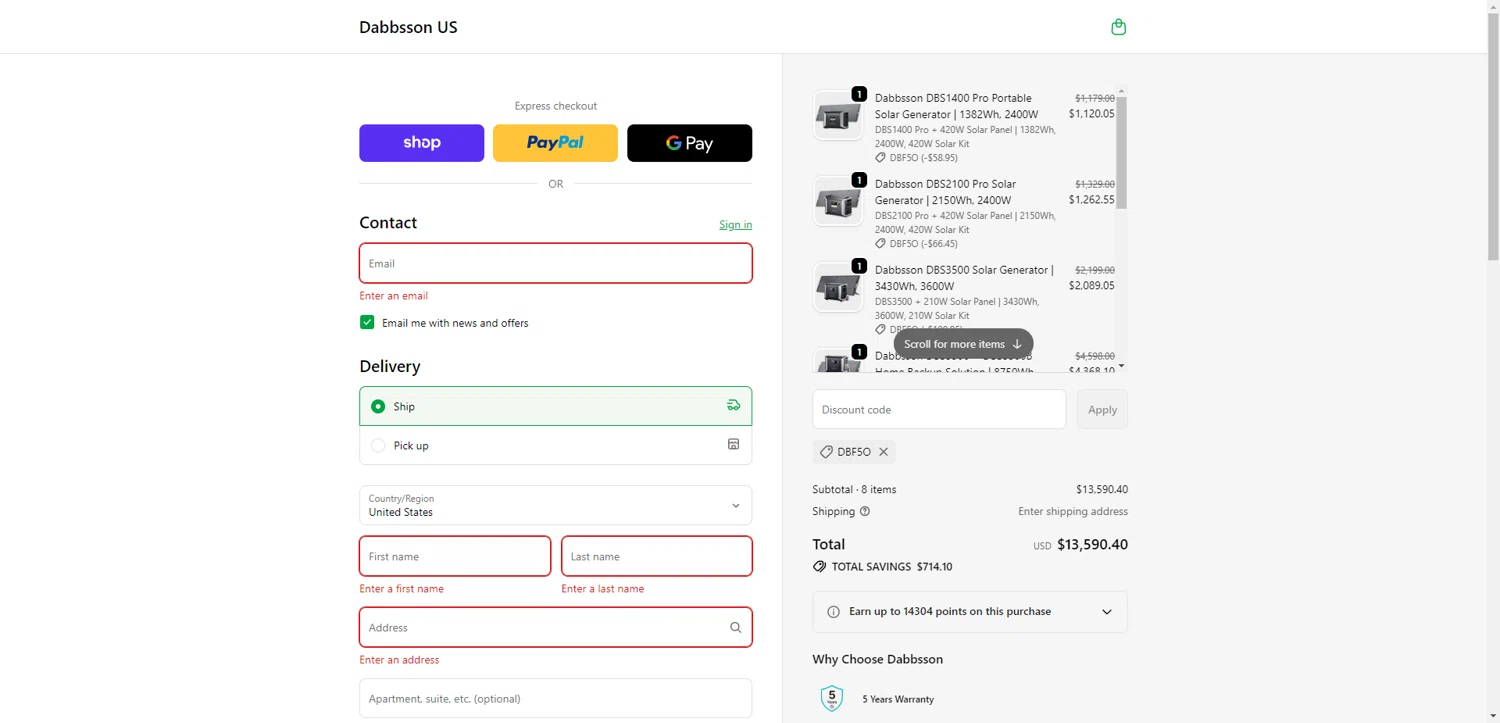Click the DBS2100 Pro product thumbnail
This screenshot has width=1500, height=723.
pyautogui.click(x=837, y=201)
